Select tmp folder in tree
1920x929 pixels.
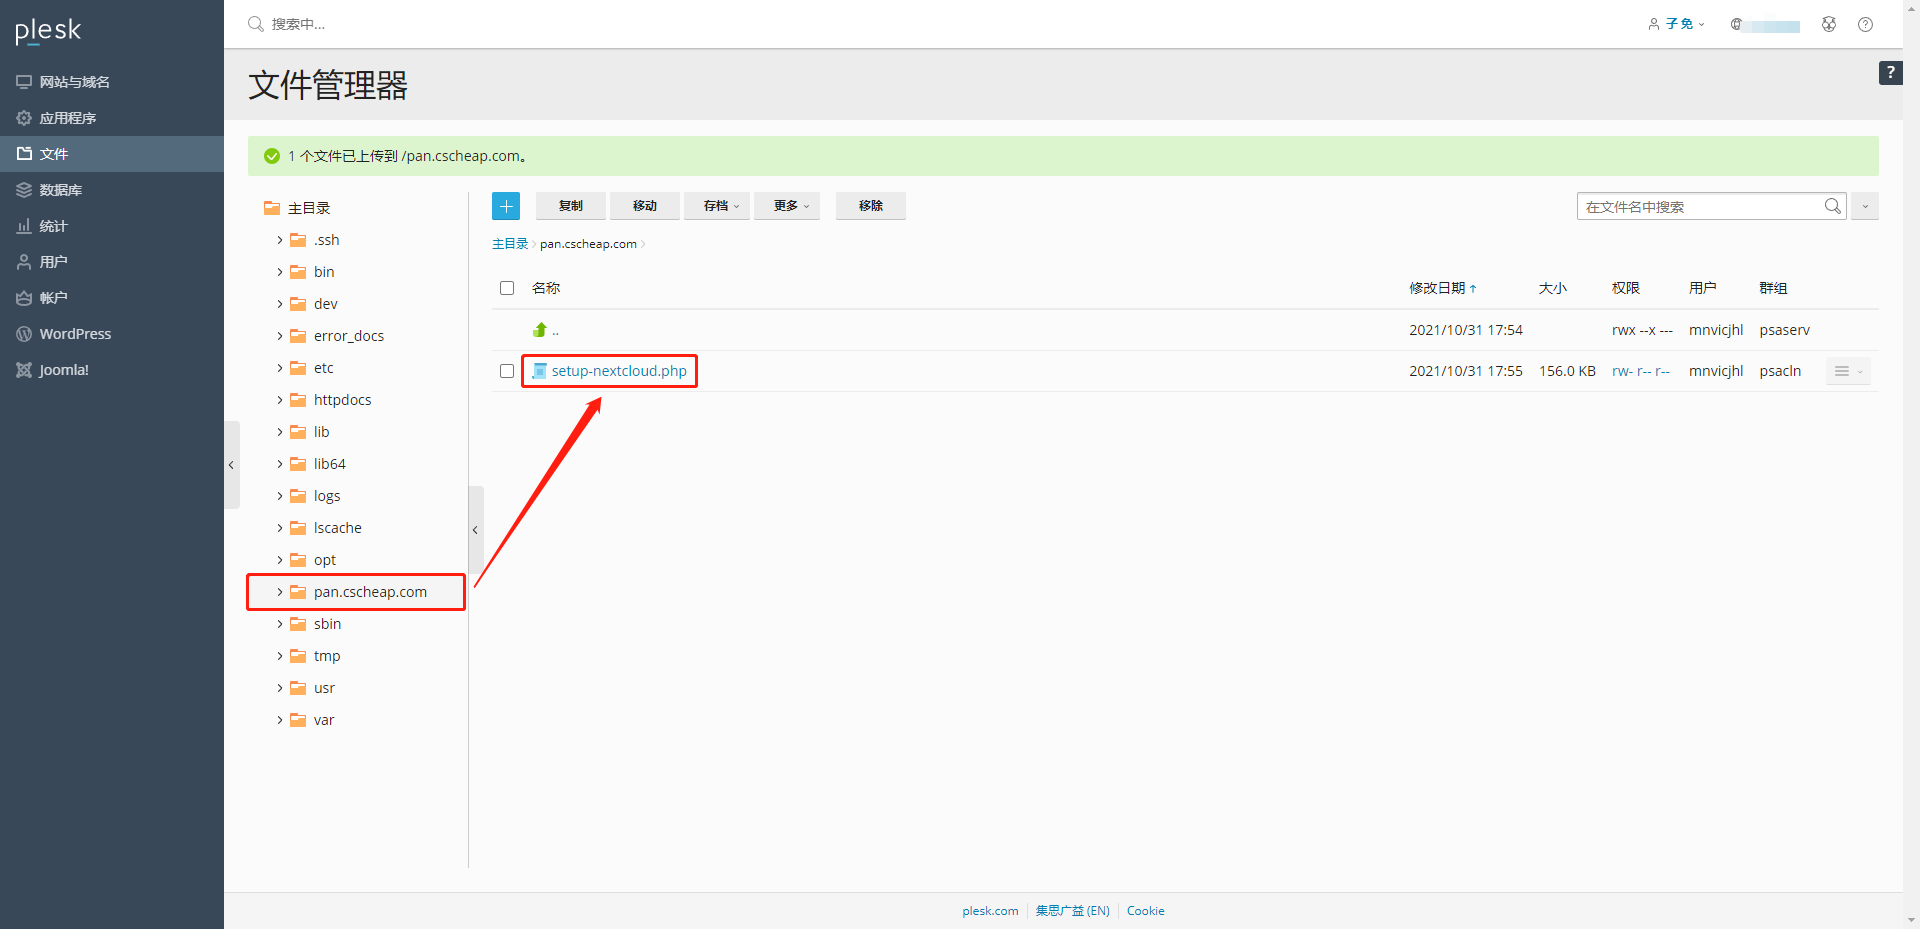327,656
